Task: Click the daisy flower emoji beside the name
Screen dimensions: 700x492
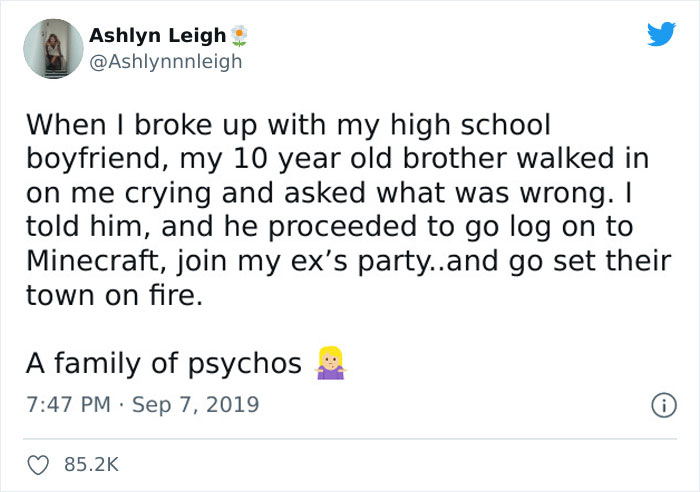Action: 239,36
